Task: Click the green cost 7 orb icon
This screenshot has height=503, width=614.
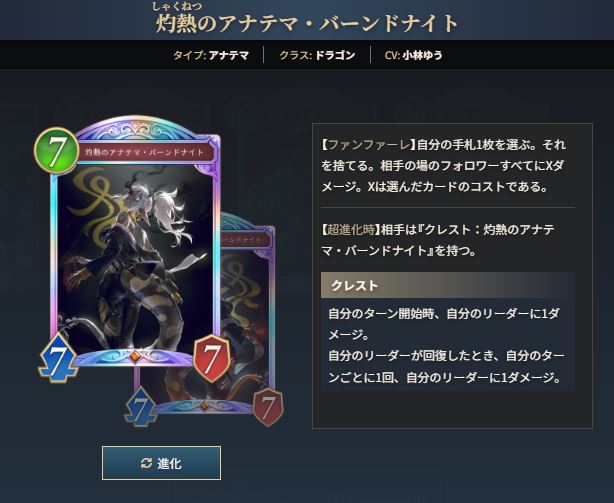Action: tap(56, 150)
